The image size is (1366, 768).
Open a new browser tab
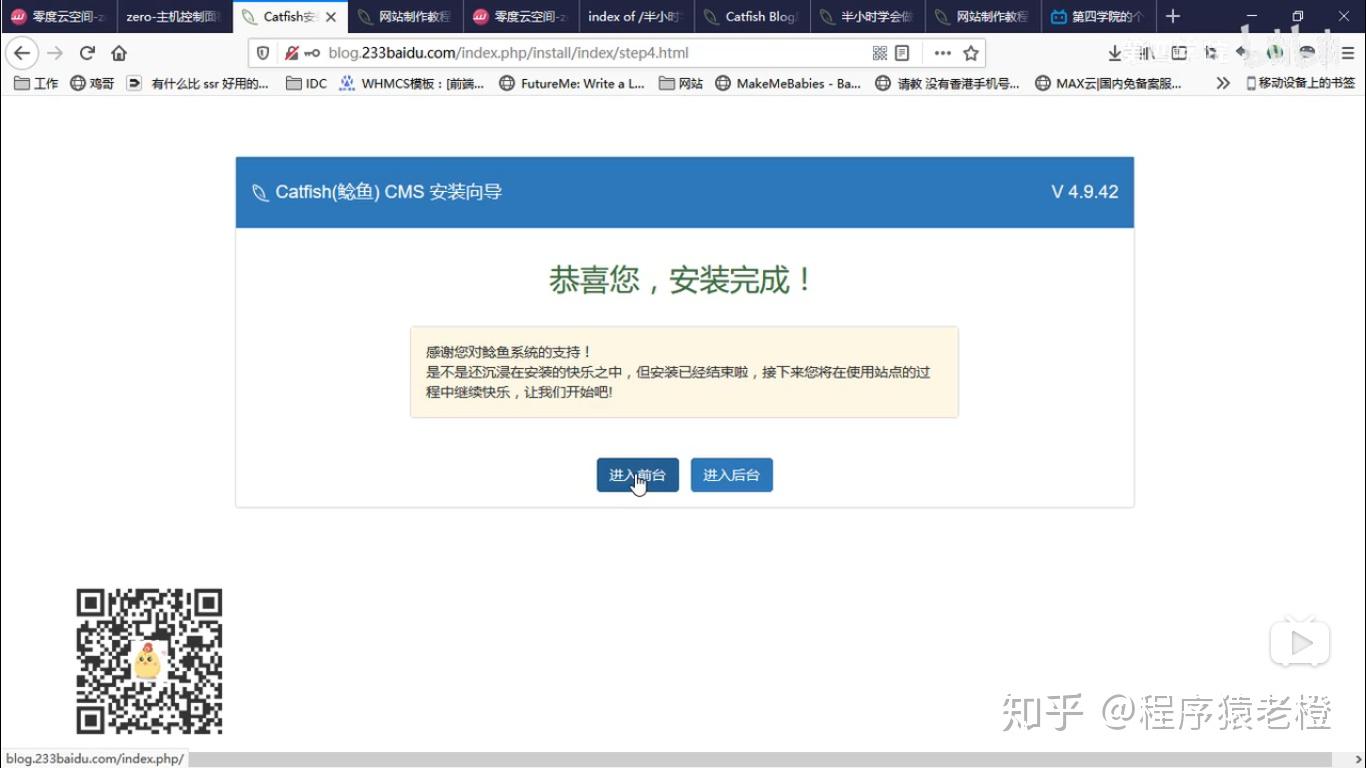1173,16
